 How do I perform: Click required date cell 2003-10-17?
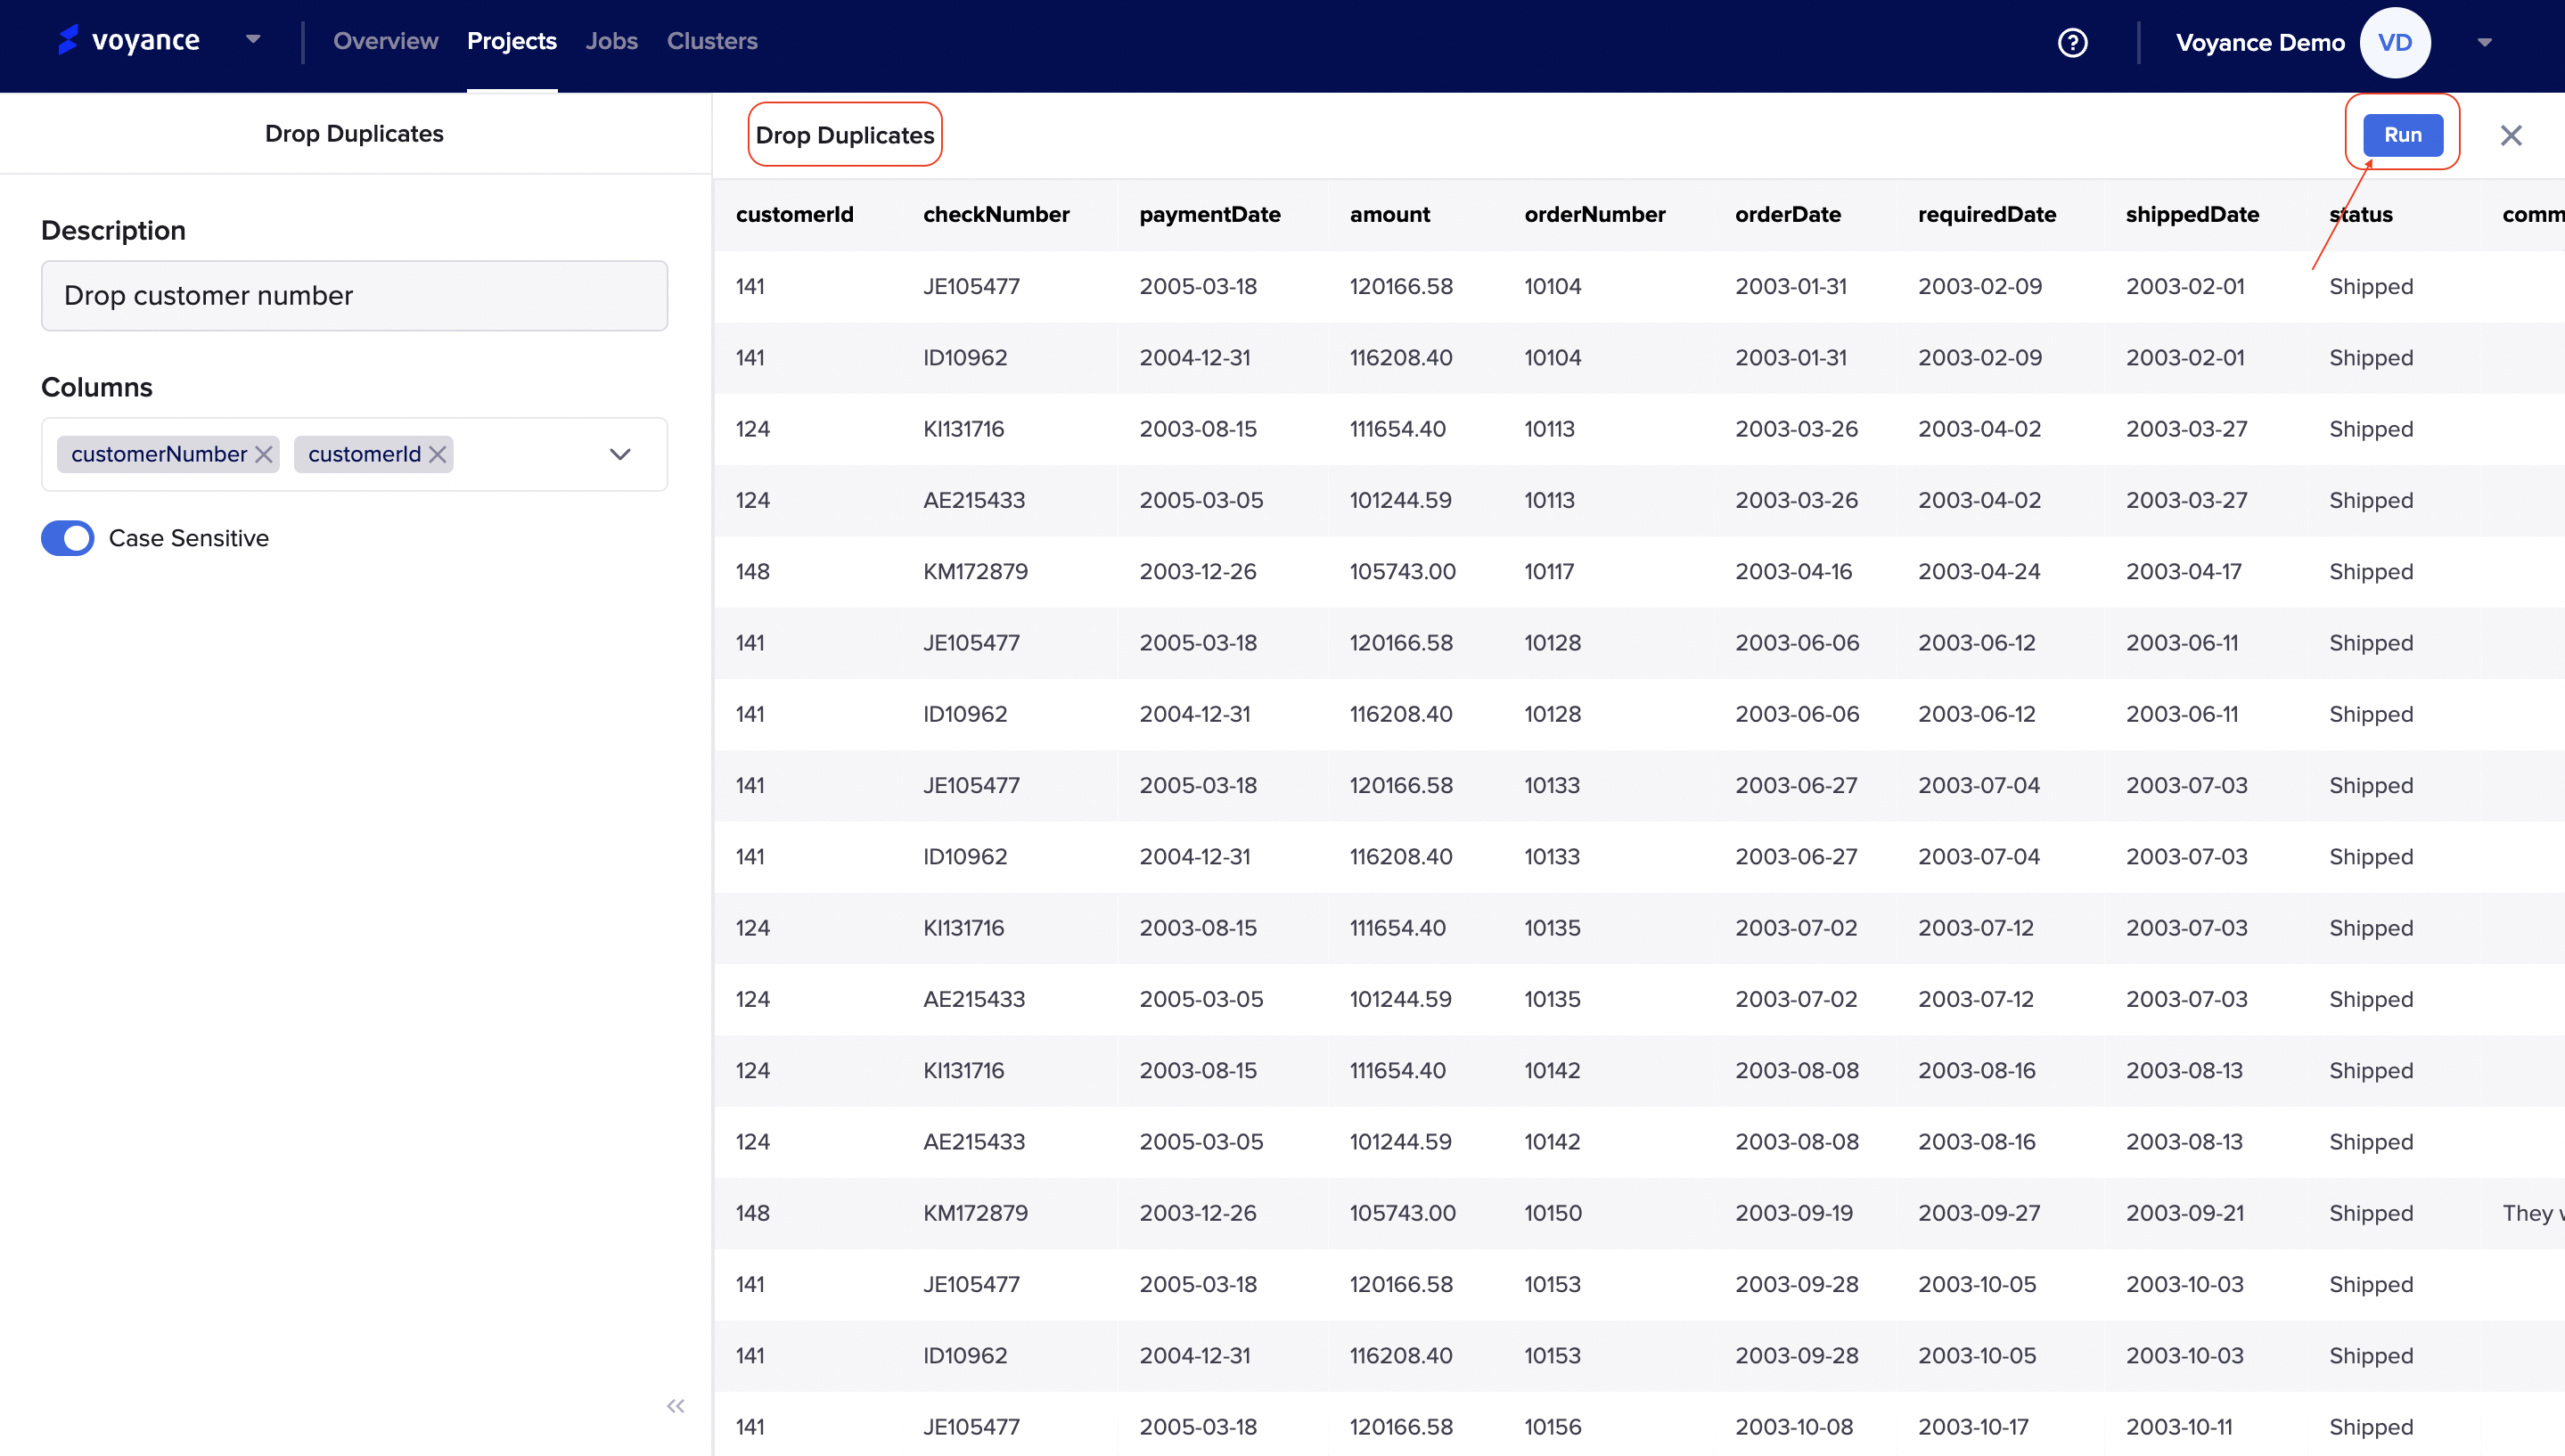[1972, 1427]
